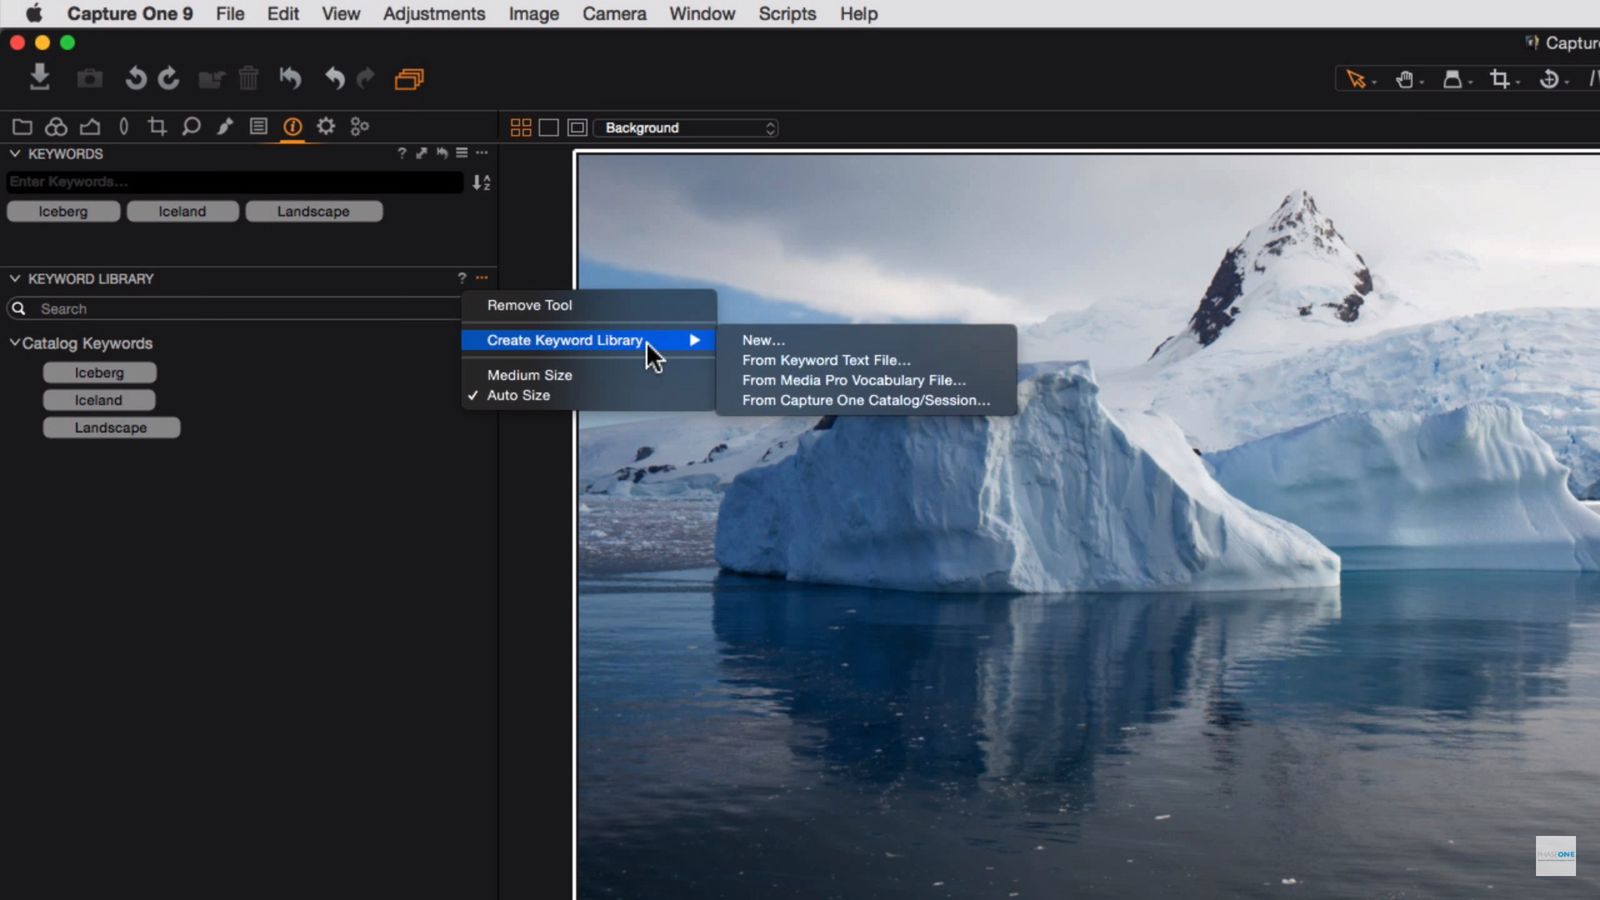This screenshot has width=1600, height=900.
Task: Choose From Capture One Catalog/Session...
Action: pos(866,400)
